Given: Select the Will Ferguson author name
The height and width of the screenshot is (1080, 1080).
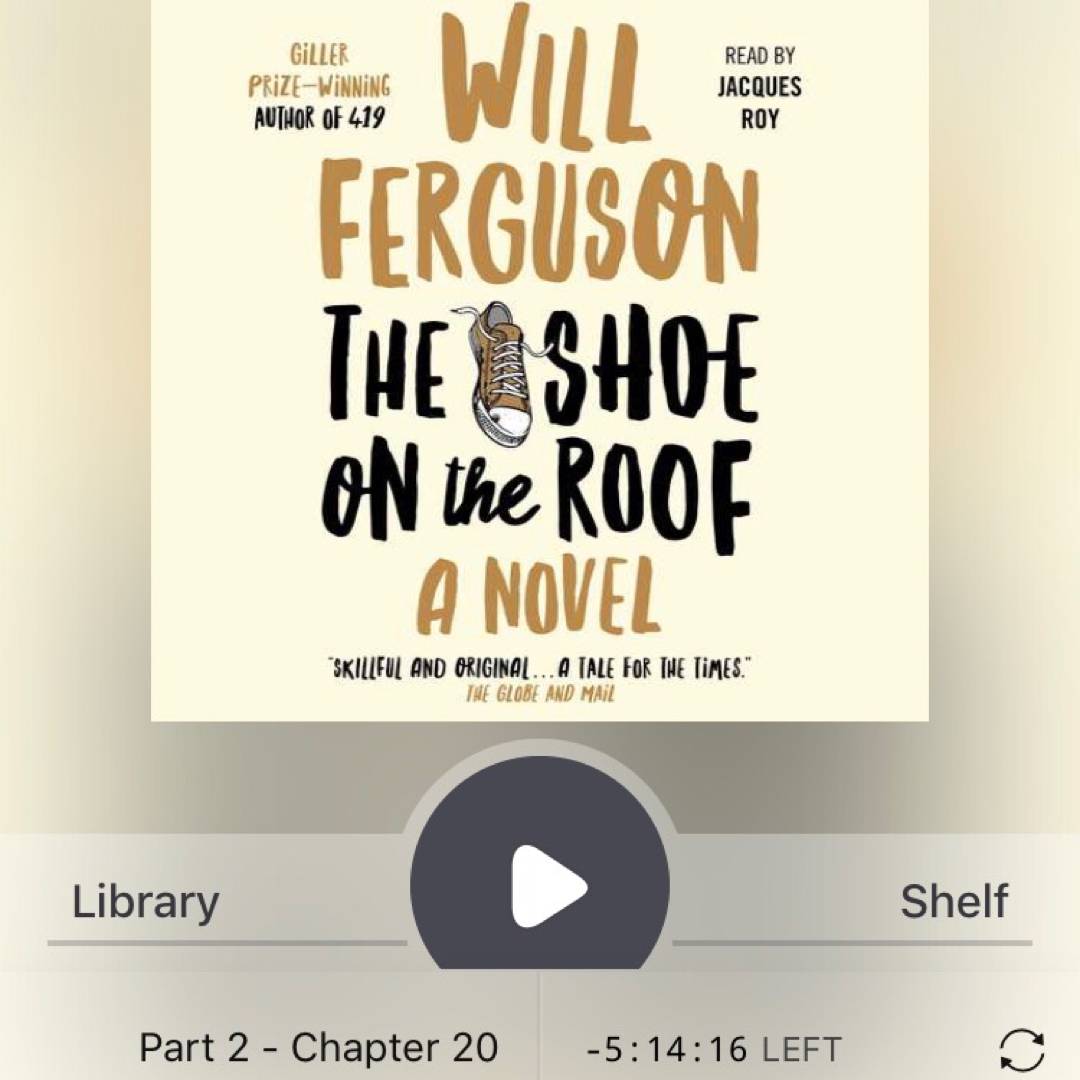Looking at the screenshot, I should (x=539, y=149).
